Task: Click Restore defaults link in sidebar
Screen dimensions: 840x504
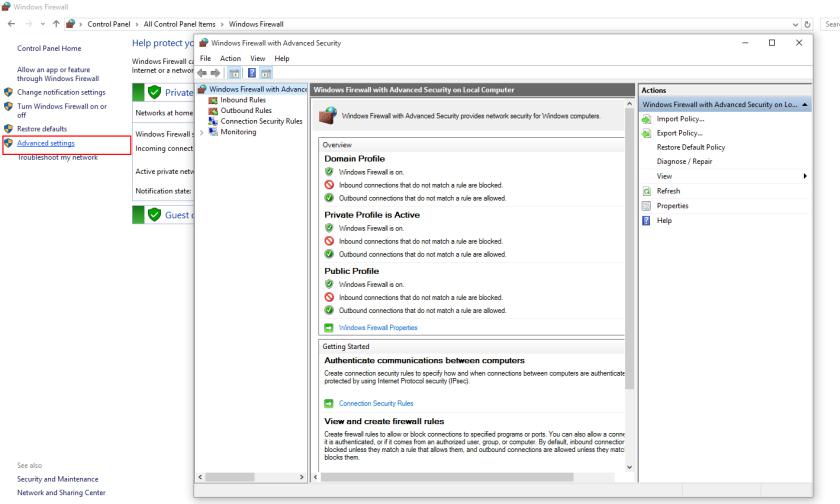Action: [x=42, y=129]
